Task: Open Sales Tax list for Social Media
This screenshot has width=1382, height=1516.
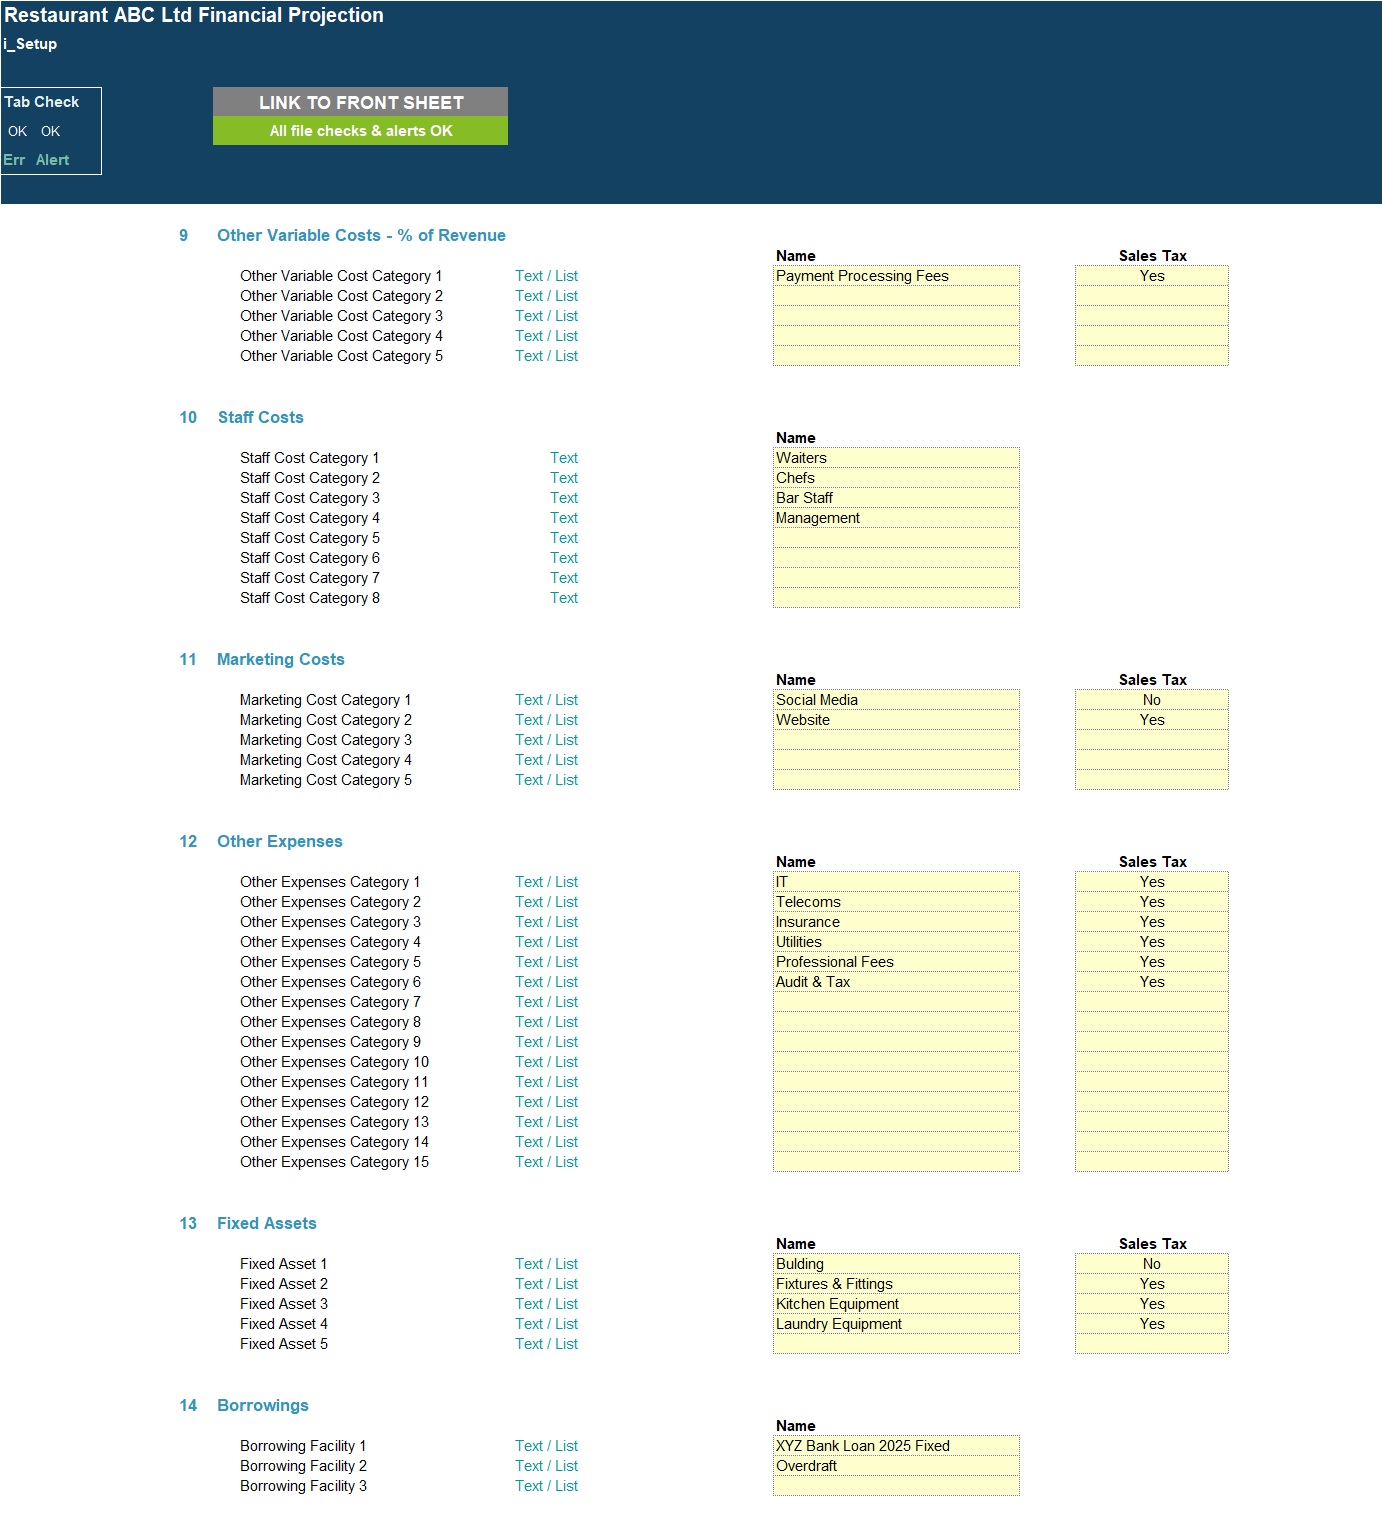Action: [x=1152, y=700]
